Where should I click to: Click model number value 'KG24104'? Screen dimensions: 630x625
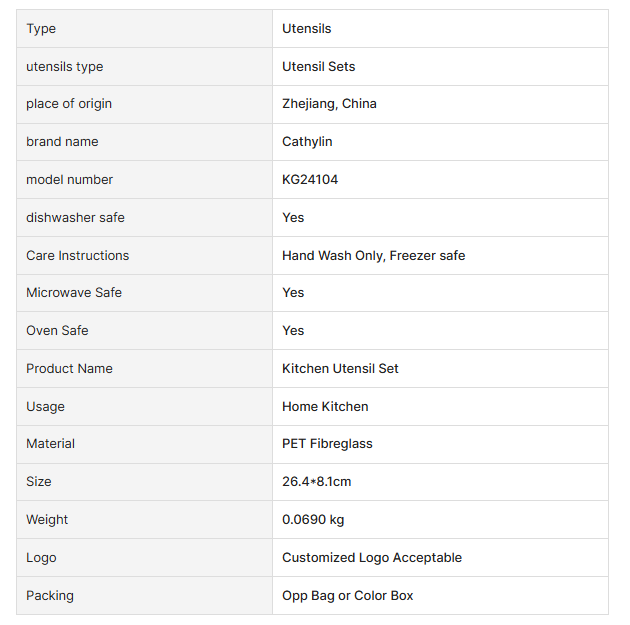[310, 180]
